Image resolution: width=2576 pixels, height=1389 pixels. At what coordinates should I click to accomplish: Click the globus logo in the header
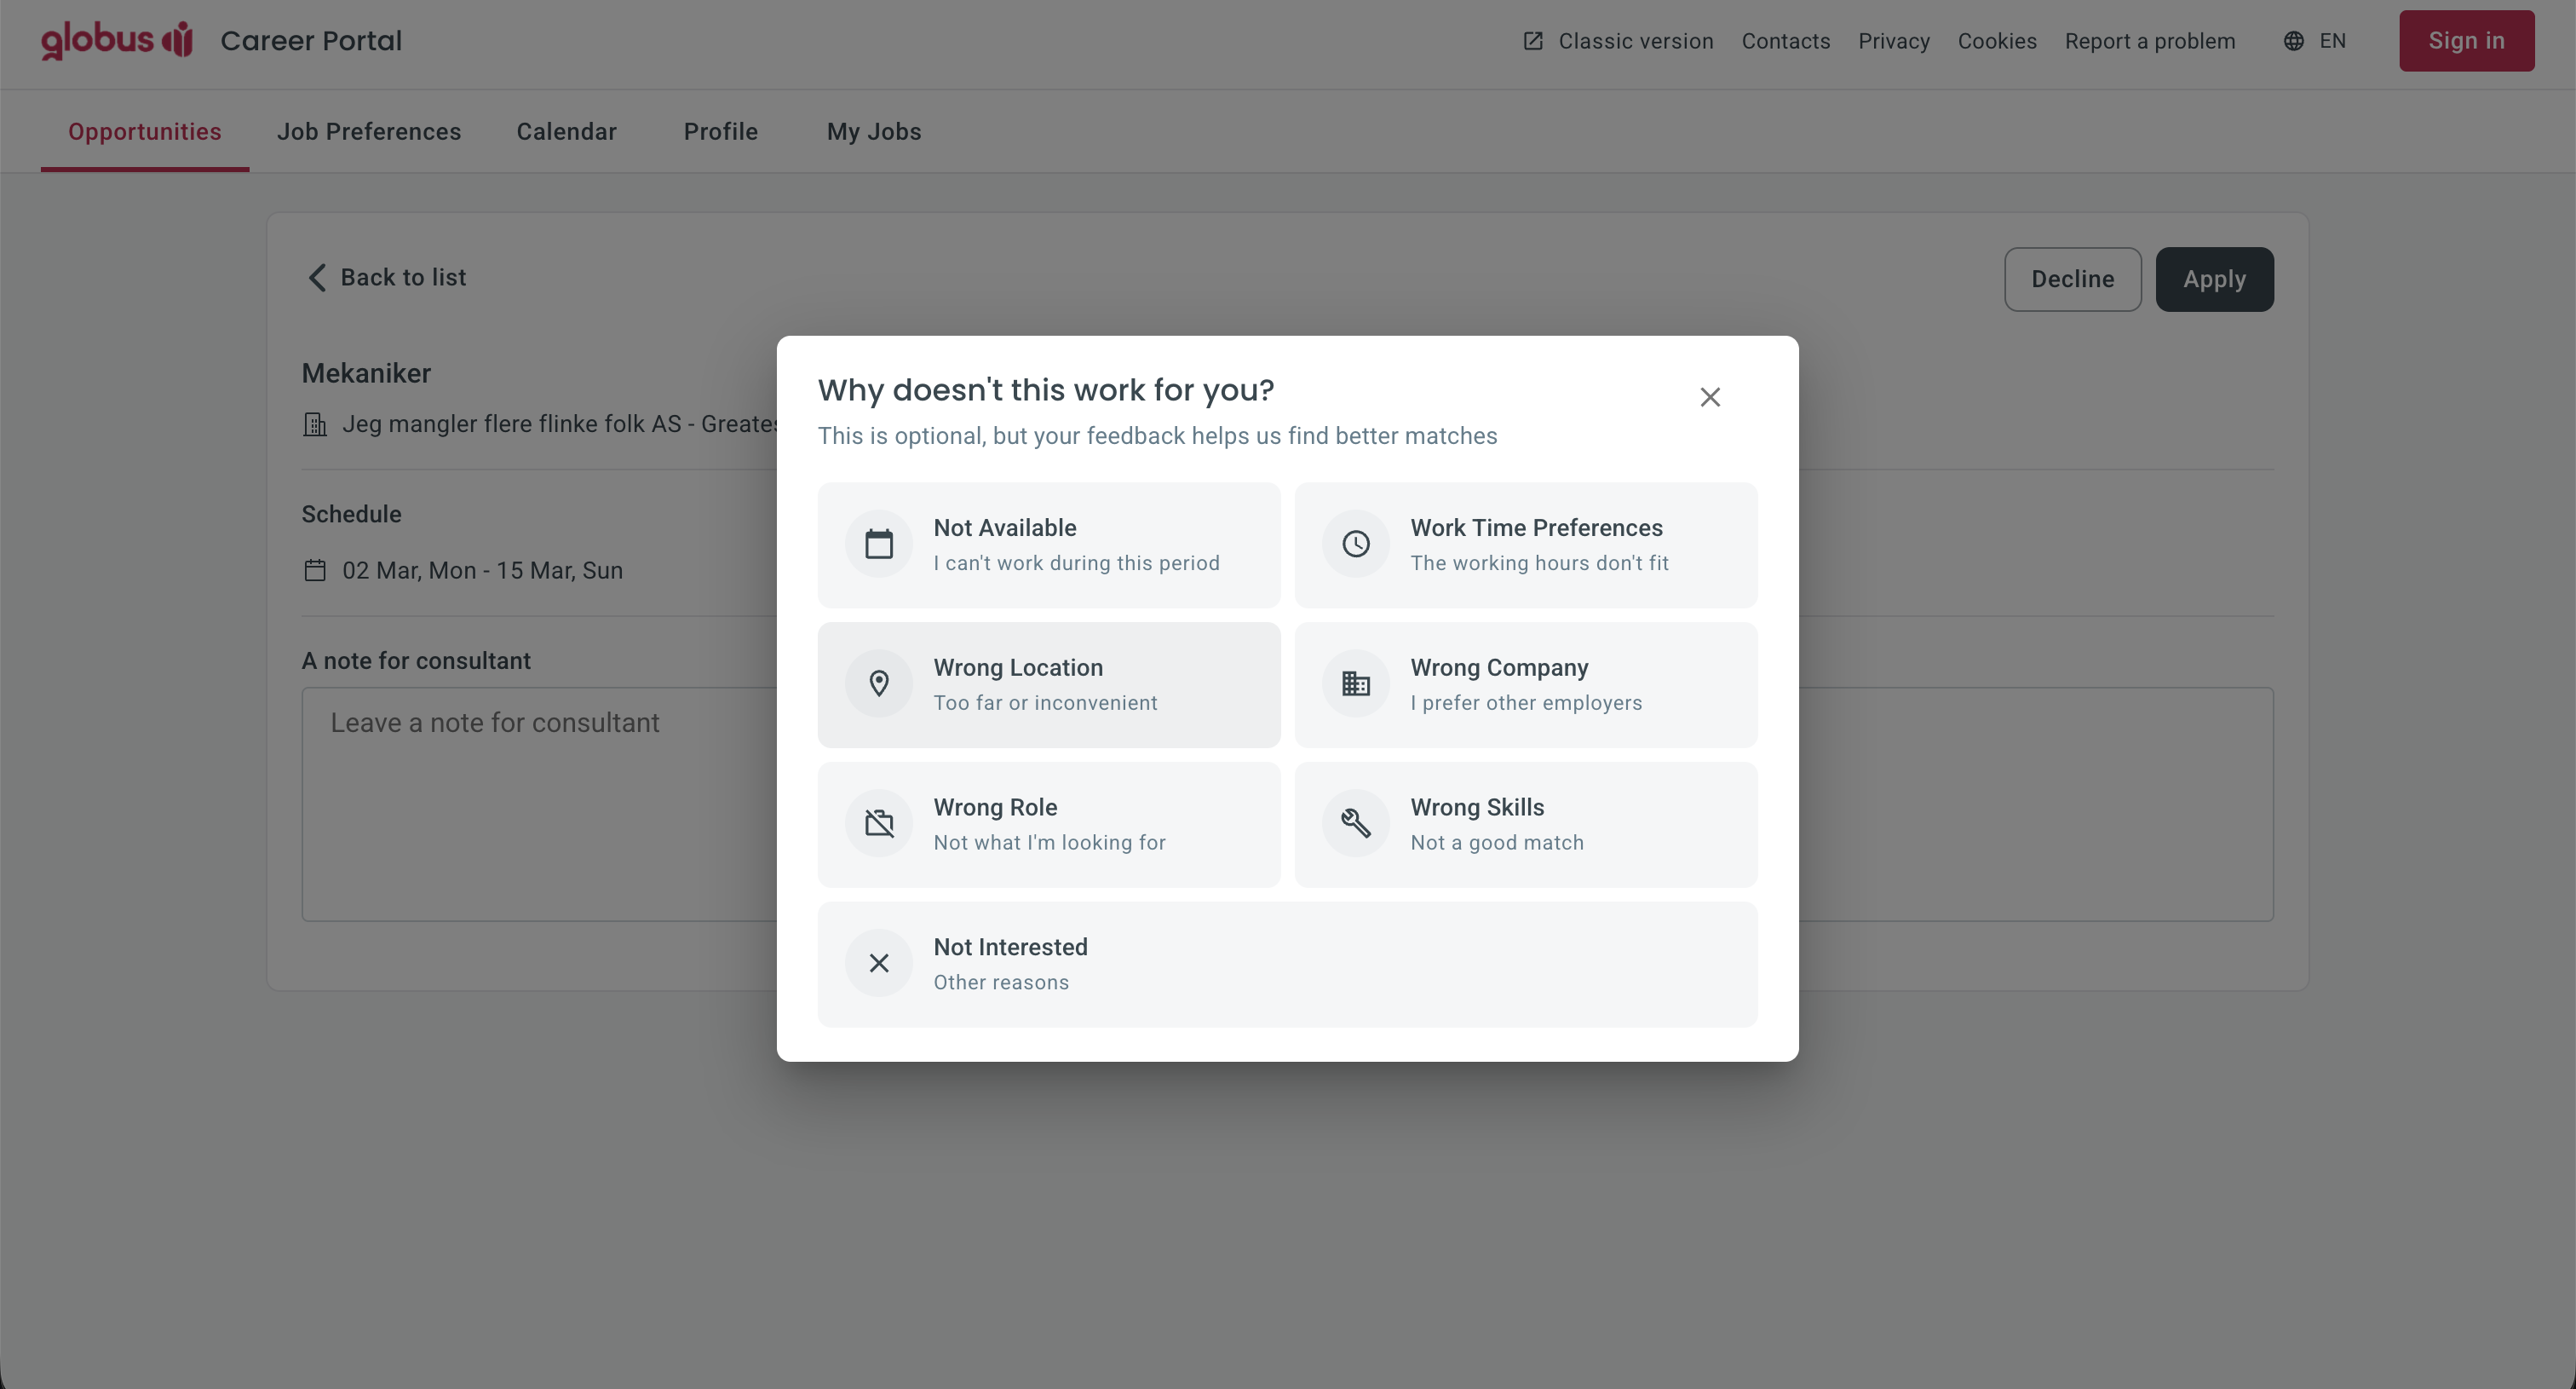point(116,40)
